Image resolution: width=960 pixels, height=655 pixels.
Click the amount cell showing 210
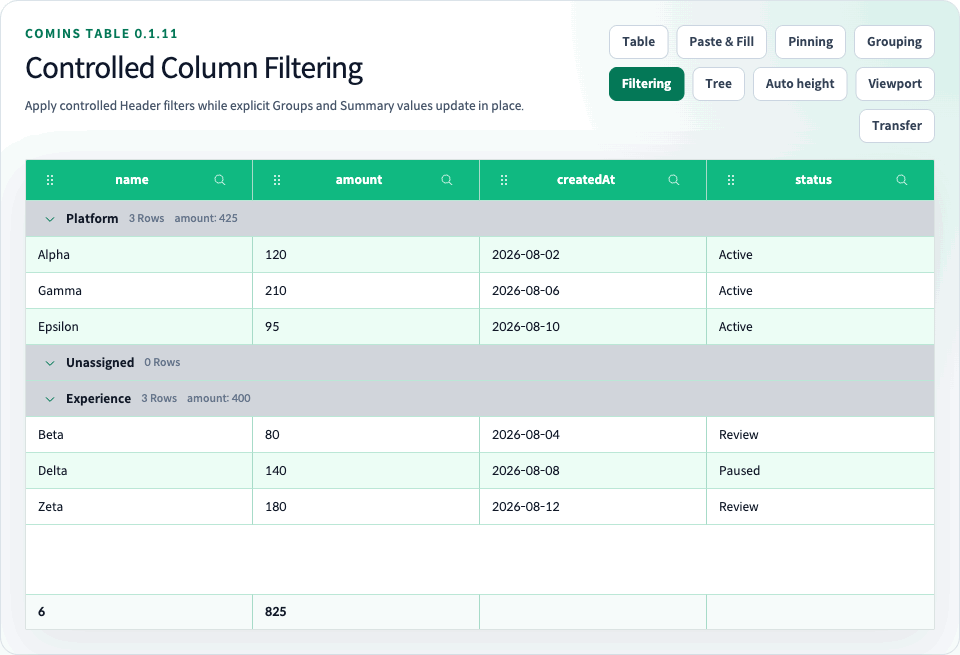tap(366, 291)
